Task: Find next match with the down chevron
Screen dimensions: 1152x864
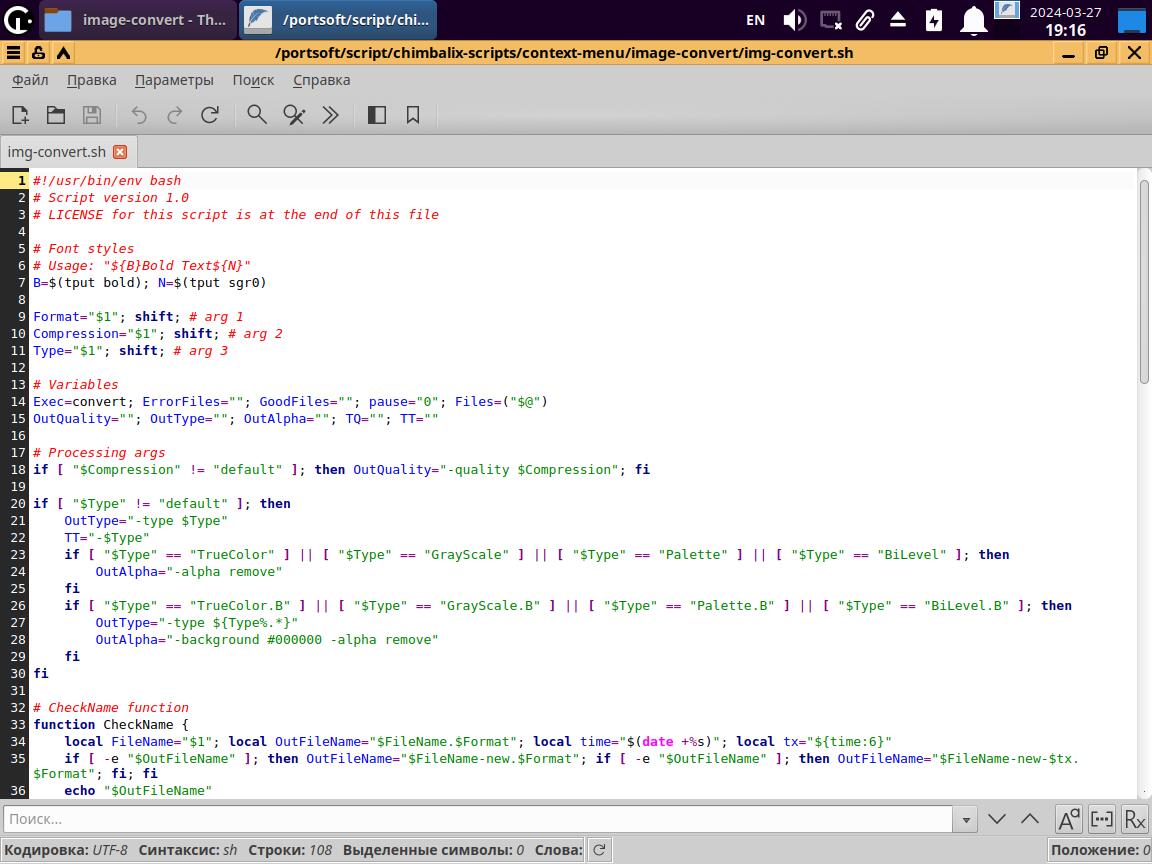Action: [997, 819]
